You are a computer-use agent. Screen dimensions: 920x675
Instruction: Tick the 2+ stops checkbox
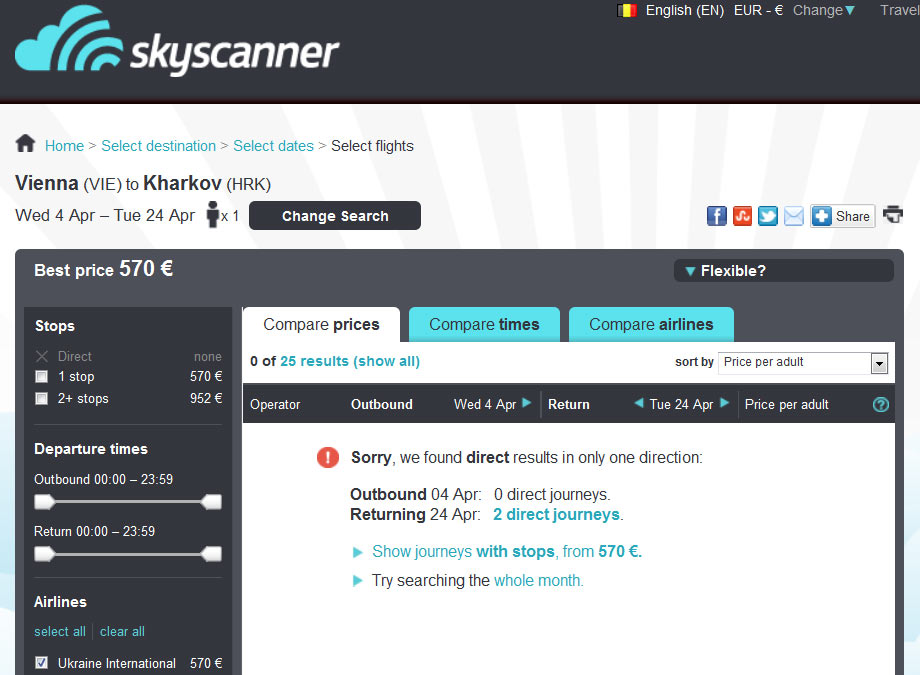coord(42,399)
